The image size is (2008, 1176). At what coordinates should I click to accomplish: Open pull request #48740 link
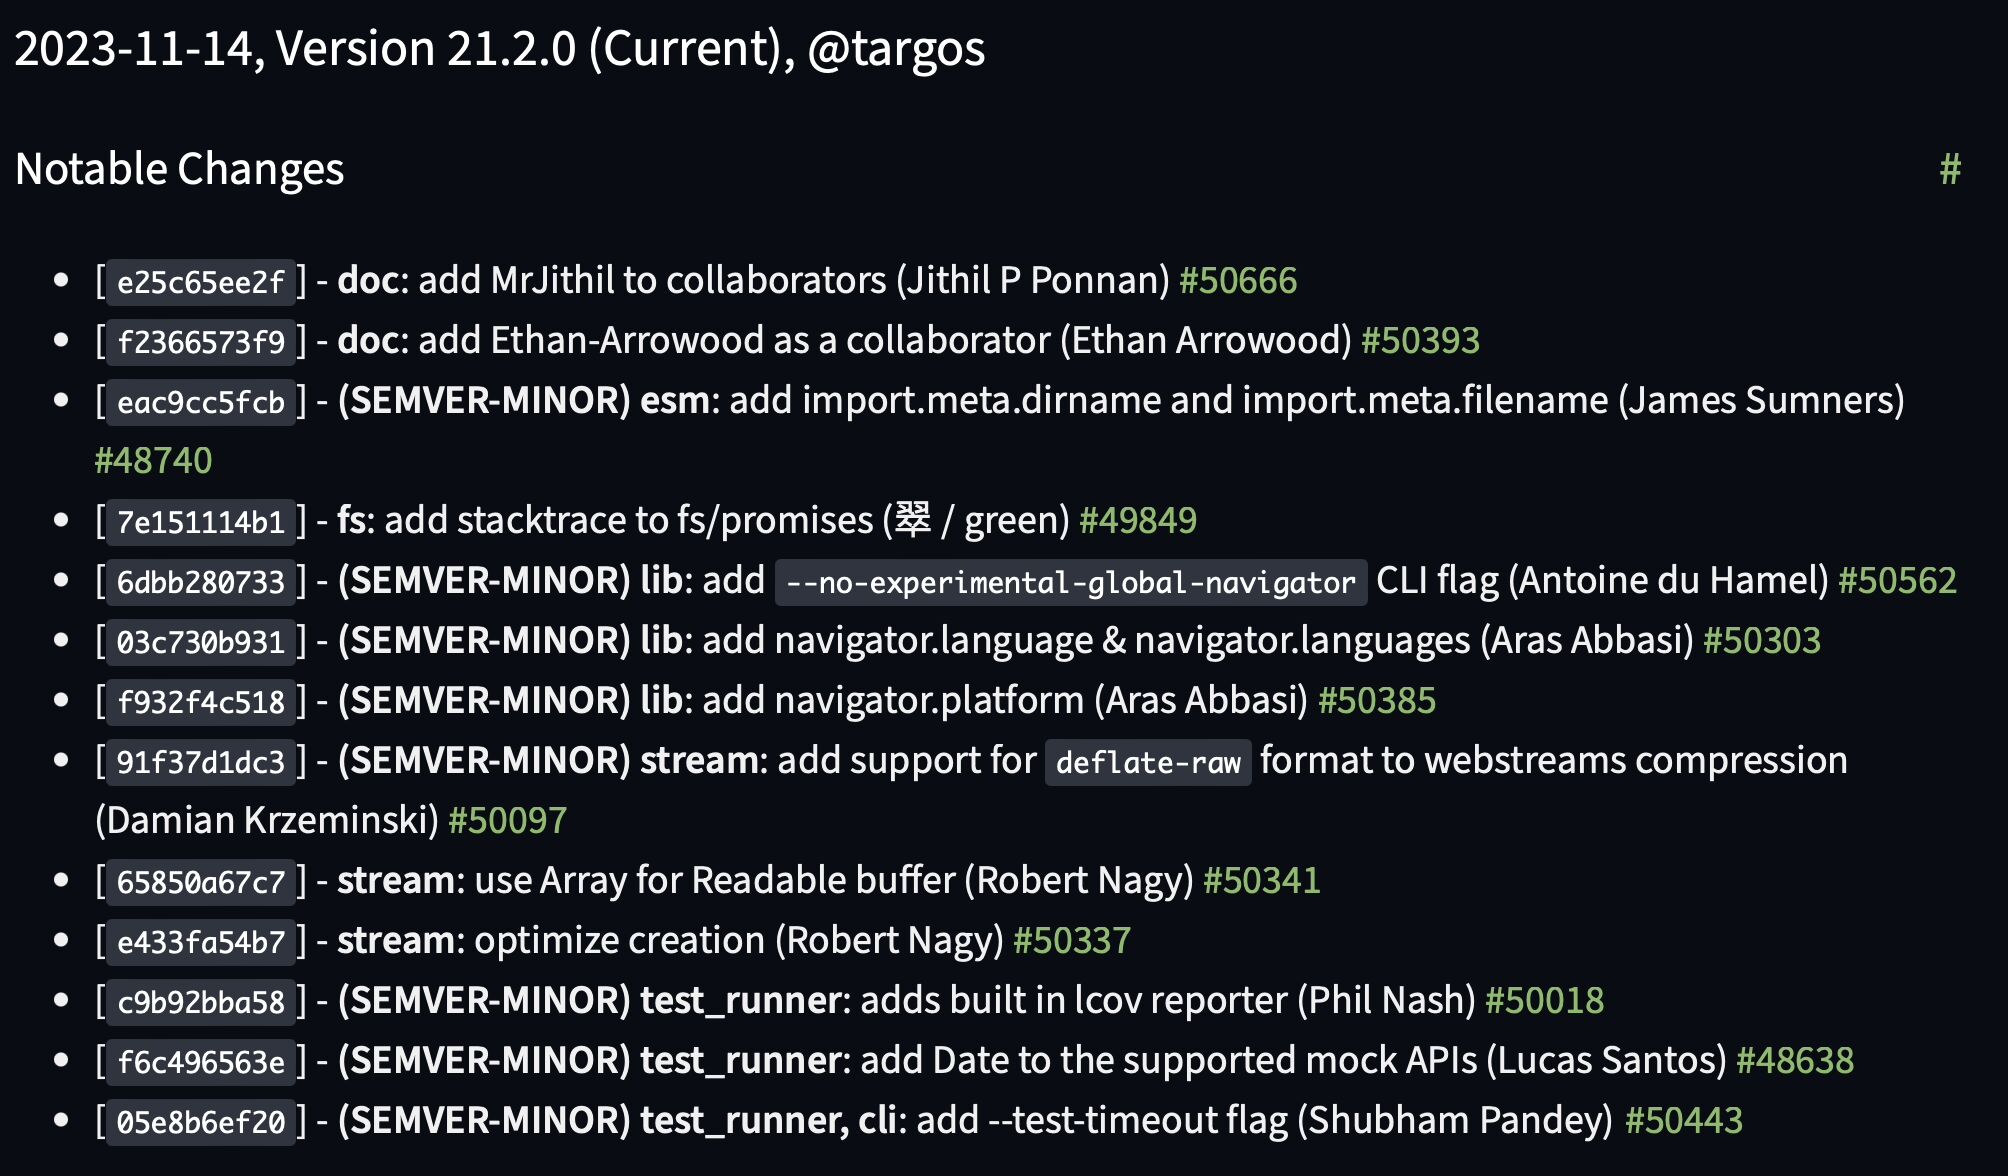click(x=153, y=461)
